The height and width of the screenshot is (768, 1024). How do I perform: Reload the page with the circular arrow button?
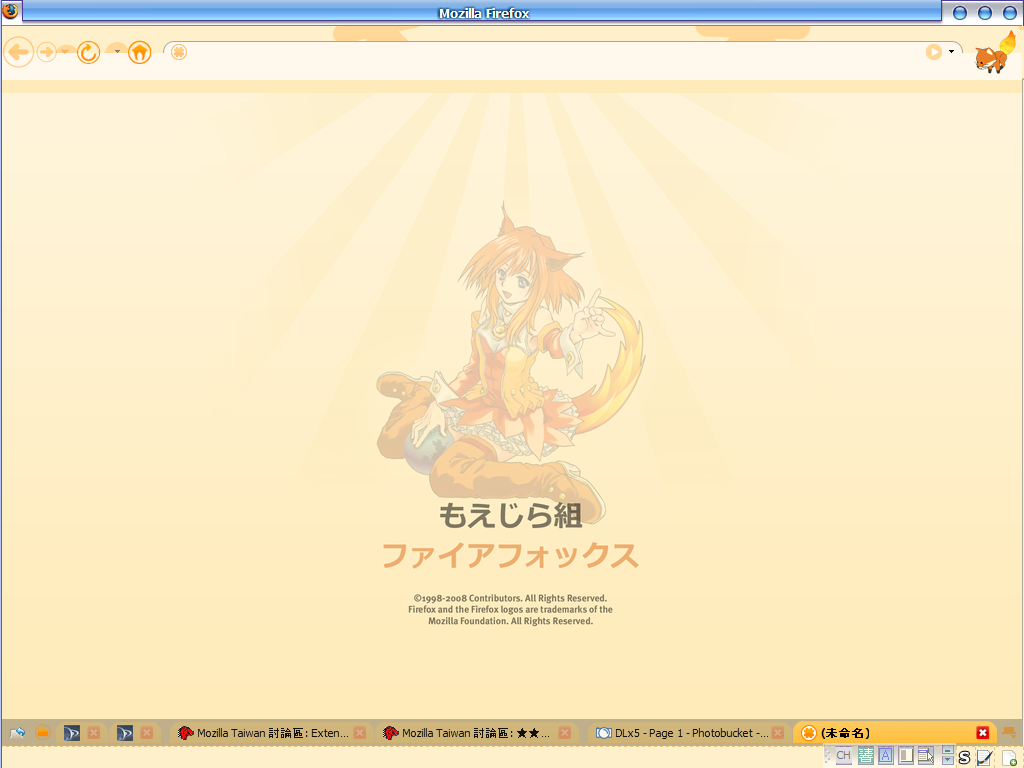click(89, 52)
